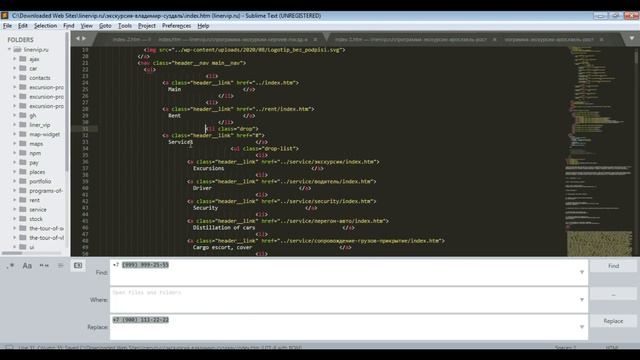Screen dimensions: 640x360
Task: Click the Sublime Text app icon in title bar
Action: click(x=4, y=16)
